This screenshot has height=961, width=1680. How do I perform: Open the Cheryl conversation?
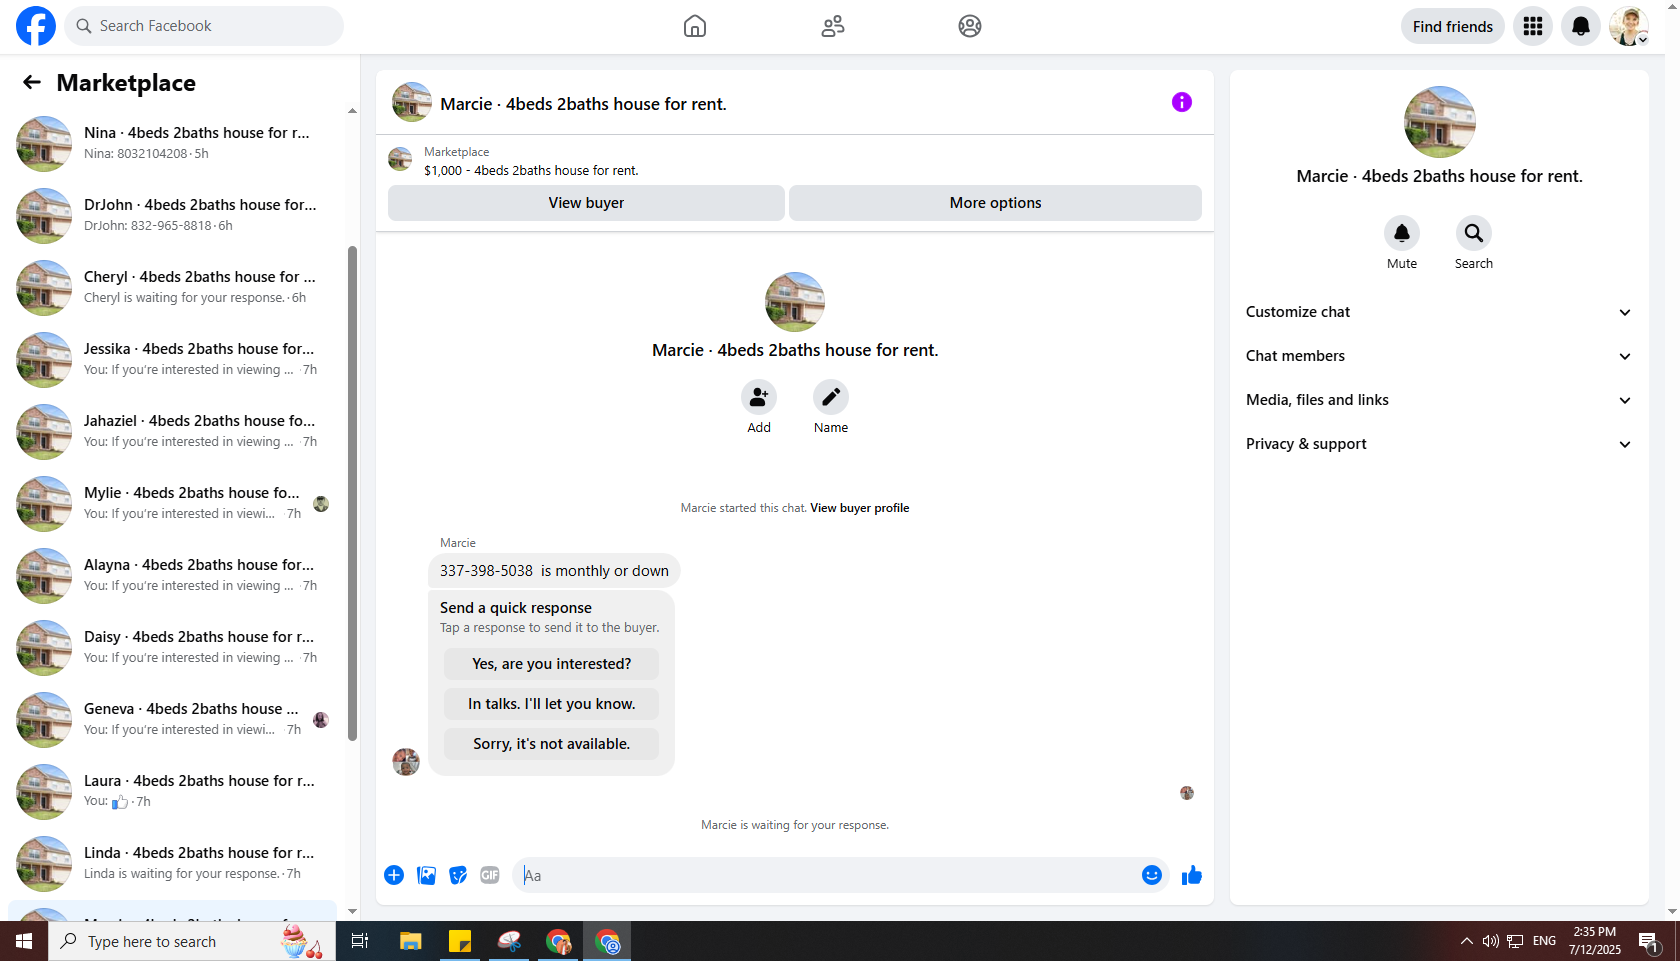click(x=174, y=287)
